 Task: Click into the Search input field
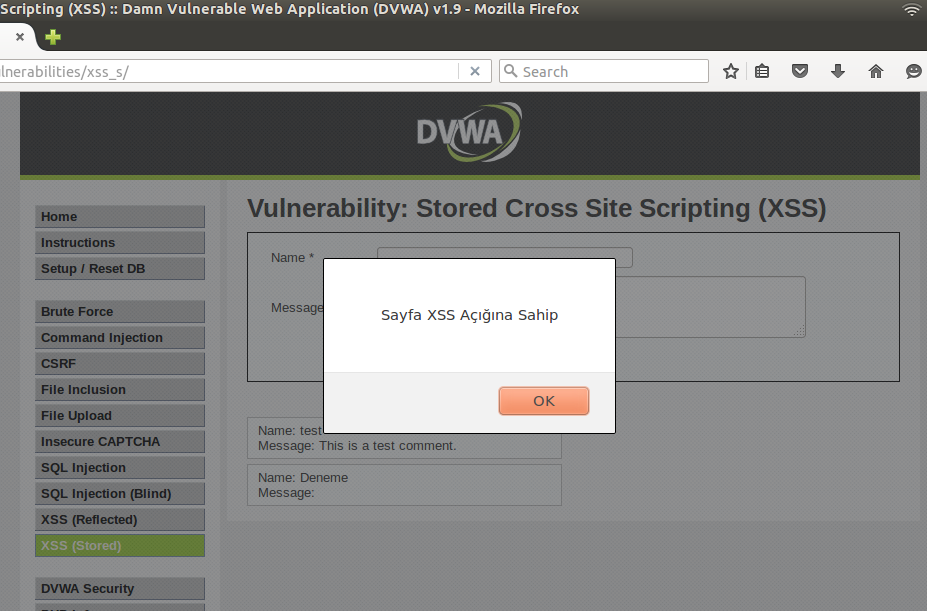(604, 72)
